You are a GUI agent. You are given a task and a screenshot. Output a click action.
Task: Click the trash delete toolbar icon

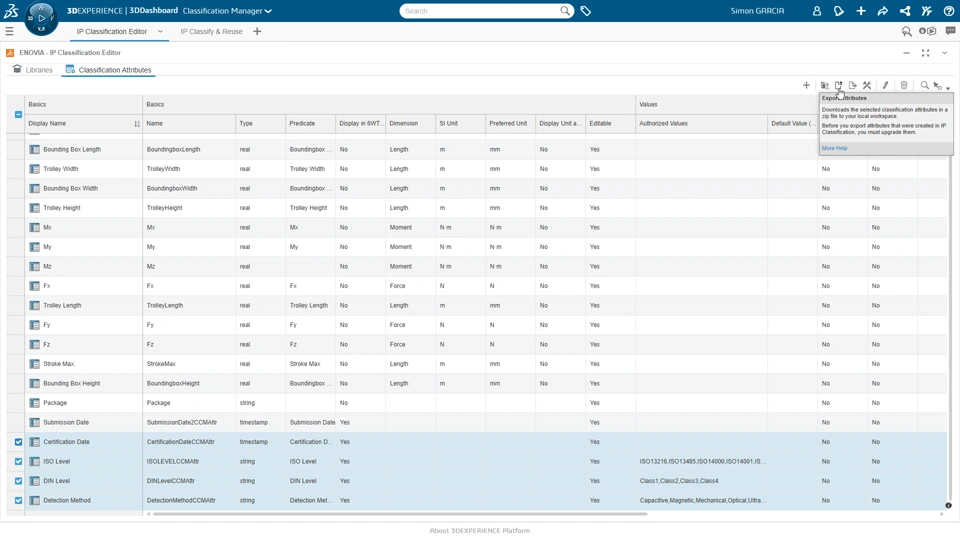904,85
